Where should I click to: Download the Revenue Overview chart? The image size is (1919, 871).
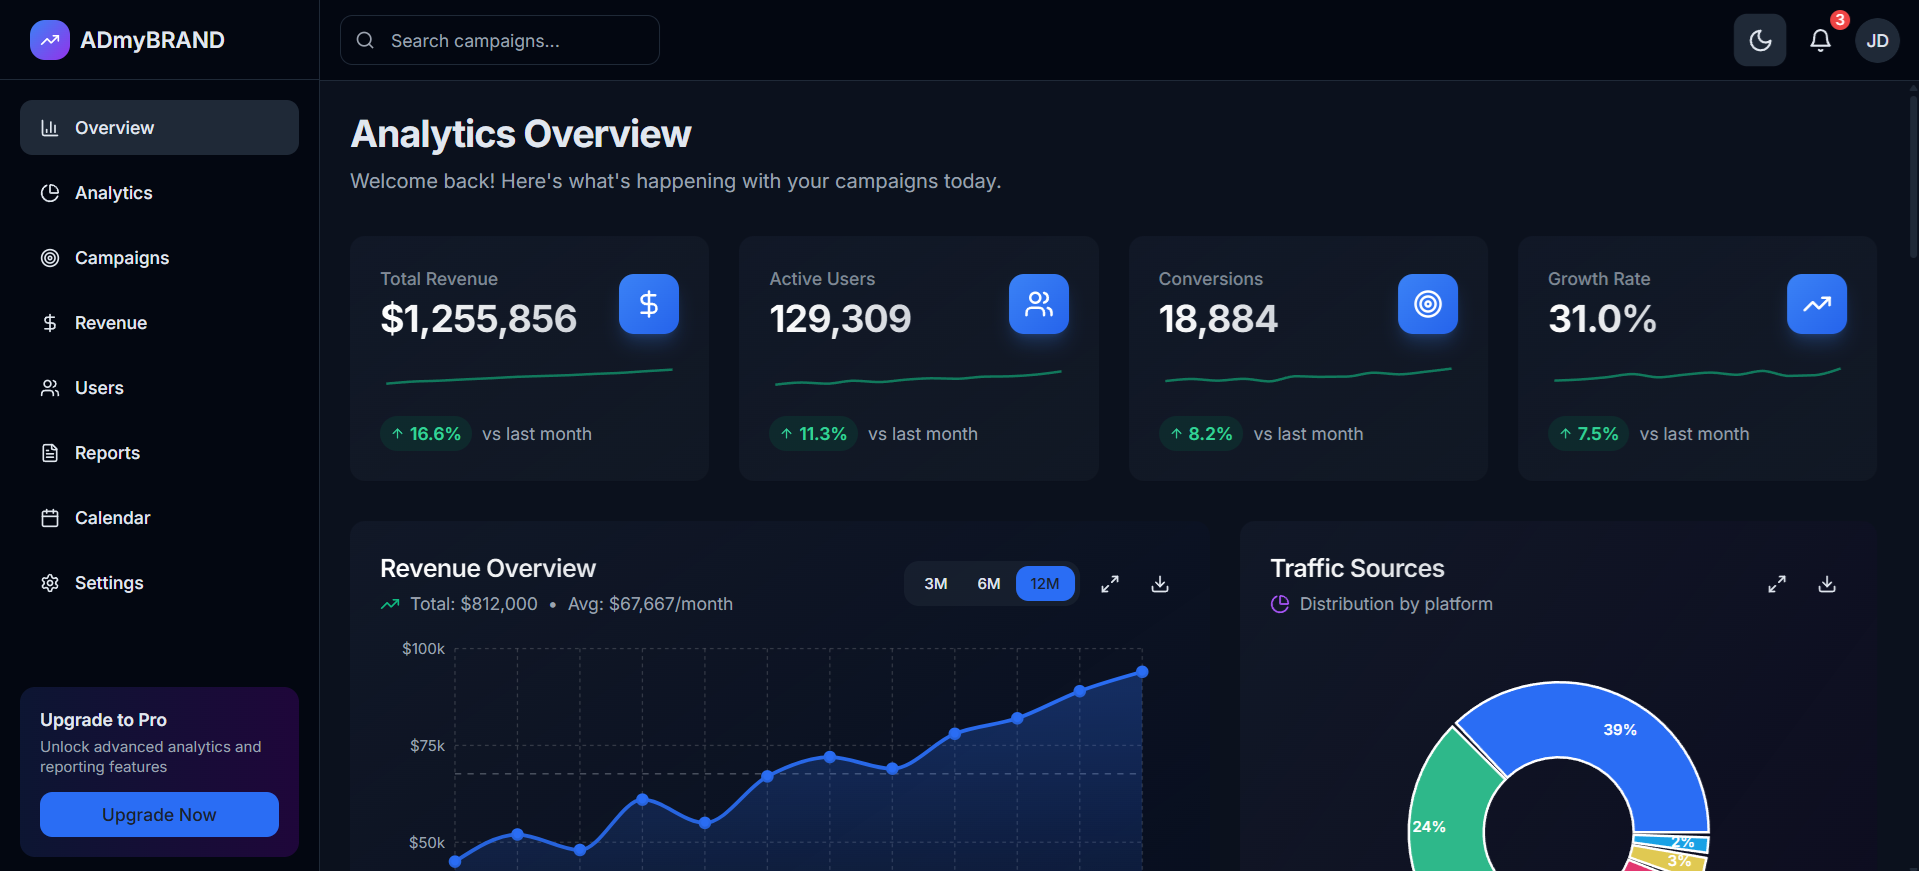(x=1160, y=584)
